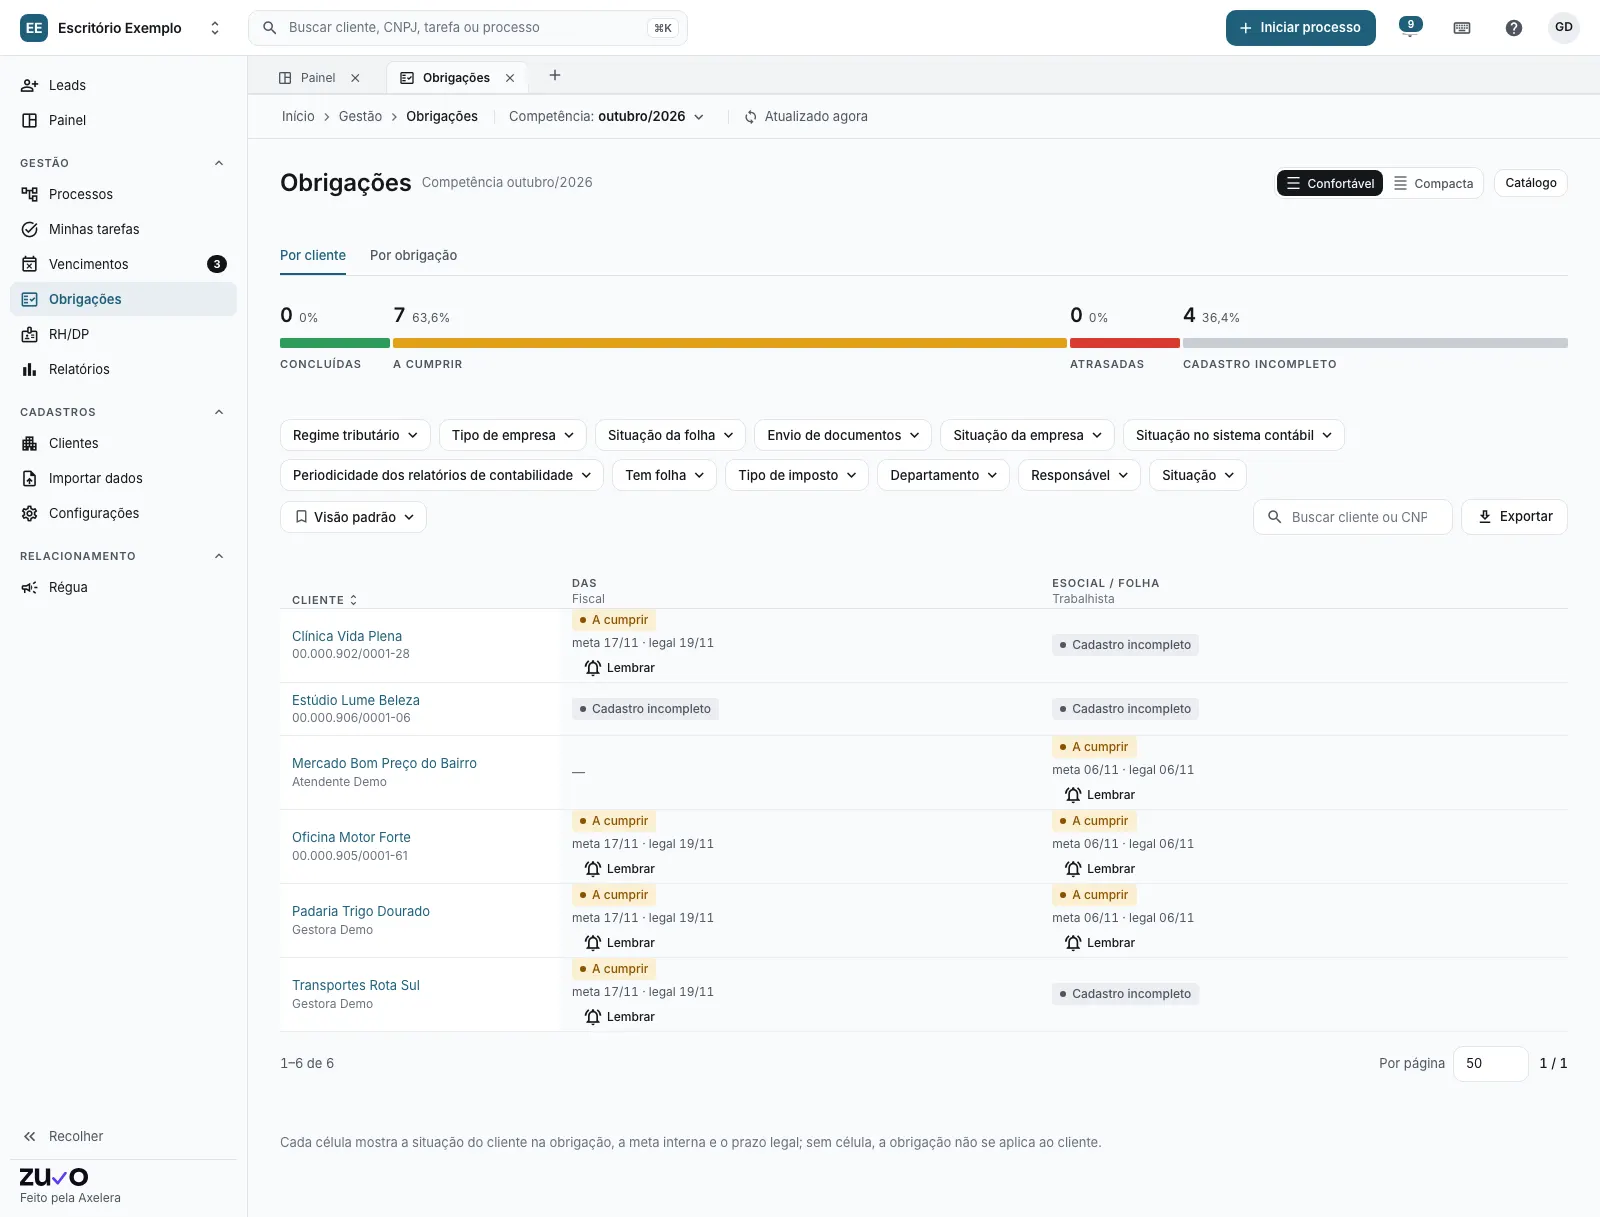Add a new tab with plus icon
This screenshot has height=1217, width=1600.
point(555,76)
